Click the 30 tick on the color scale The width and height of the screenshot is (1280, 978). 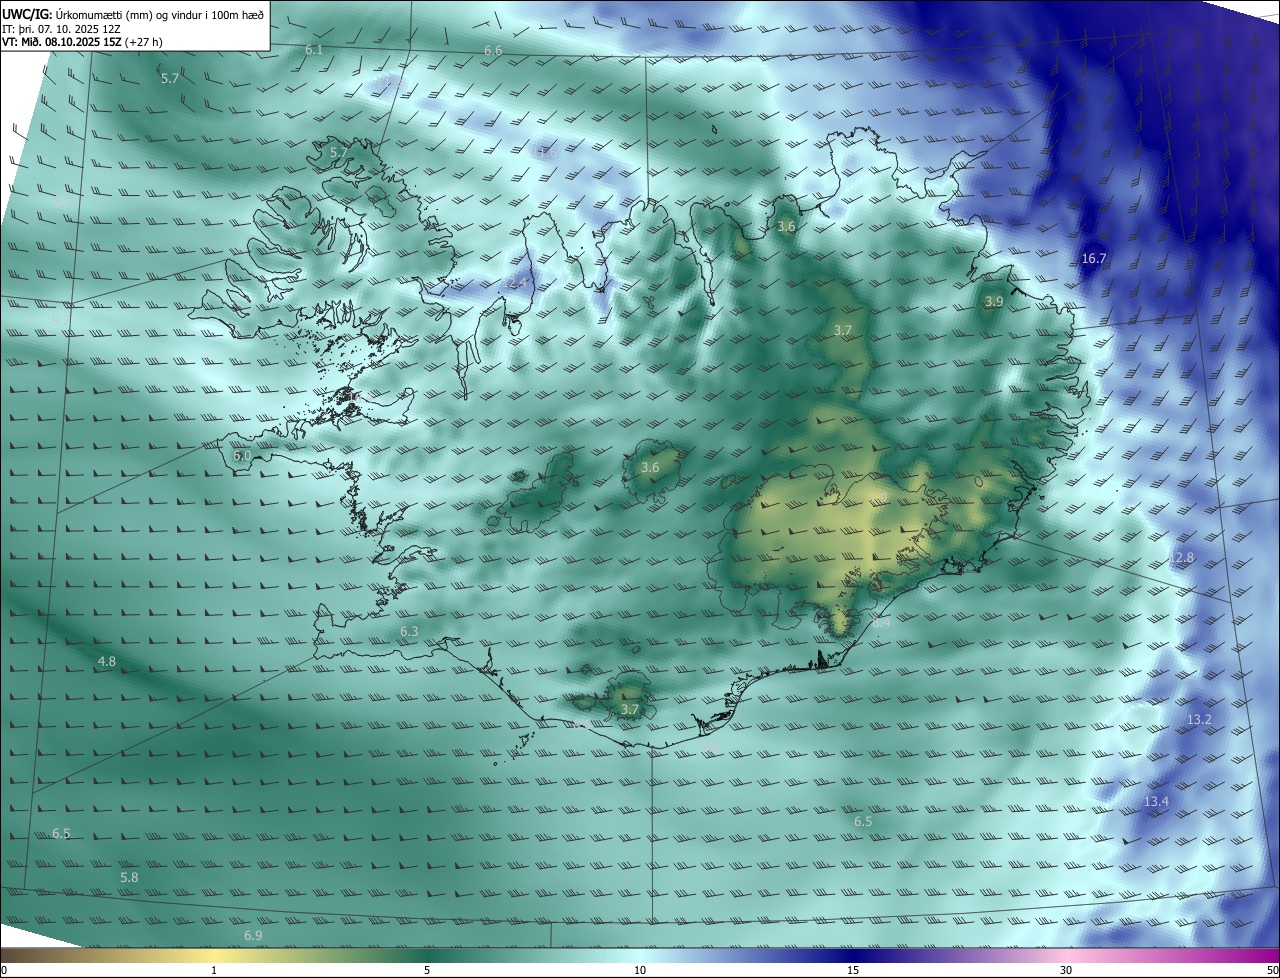(1066, 970)
